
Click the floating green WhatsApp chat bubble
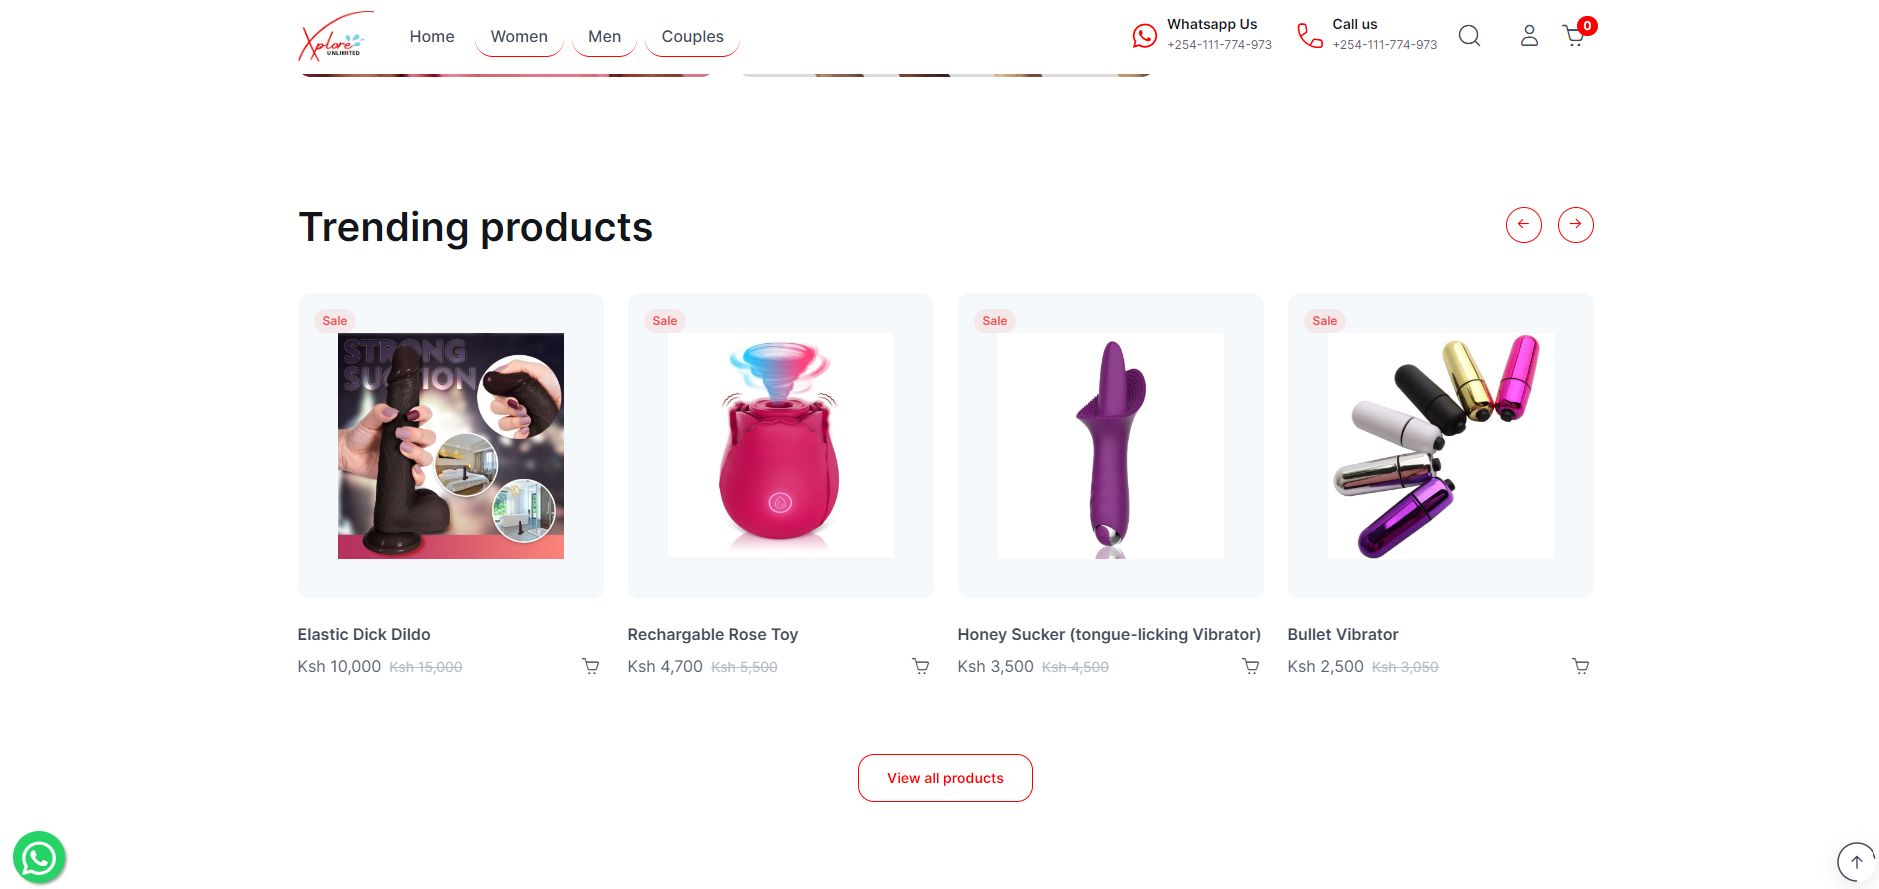pos(39,857)
